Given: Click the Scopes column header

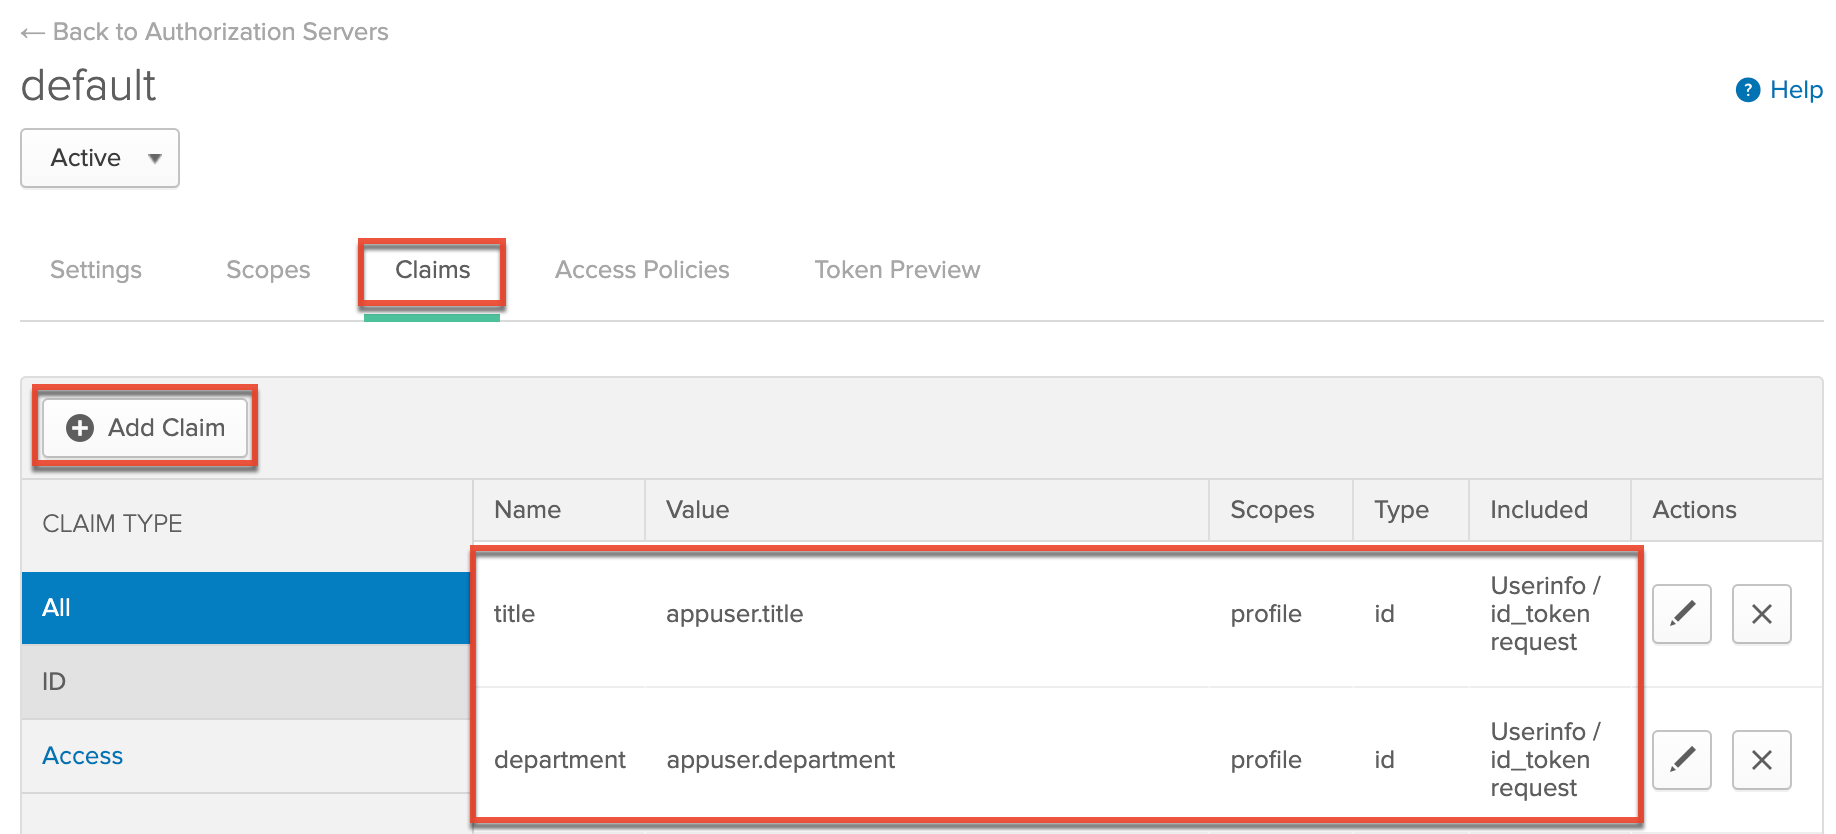Looking at the screenshot, I should pyautogui.click(x=1272, y=510).
